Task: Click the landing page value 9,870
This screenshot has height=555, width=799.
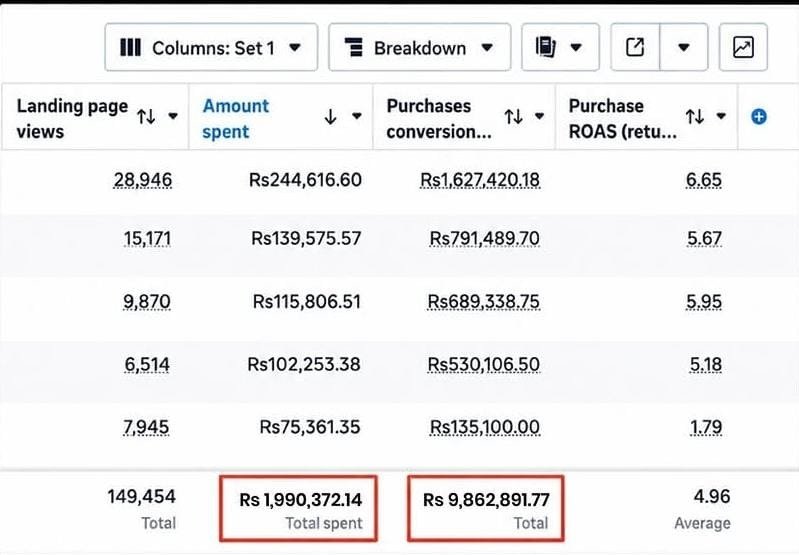Action: point(147,302)
